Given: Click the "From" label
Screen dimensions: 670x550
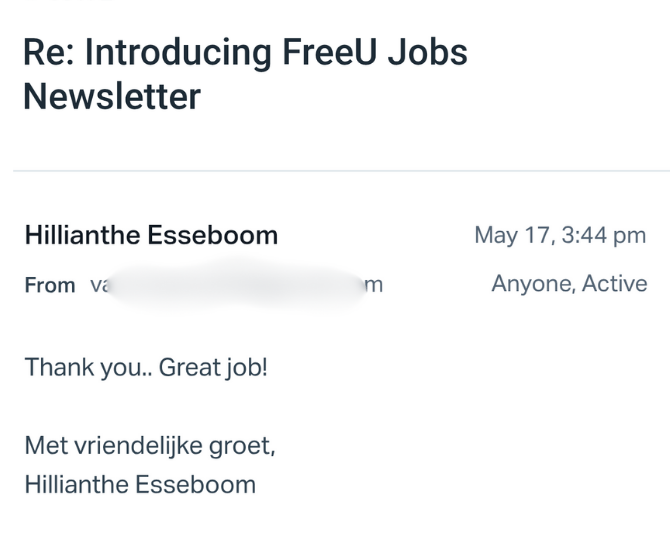Looking at the screenshot, I should (50, 286).
